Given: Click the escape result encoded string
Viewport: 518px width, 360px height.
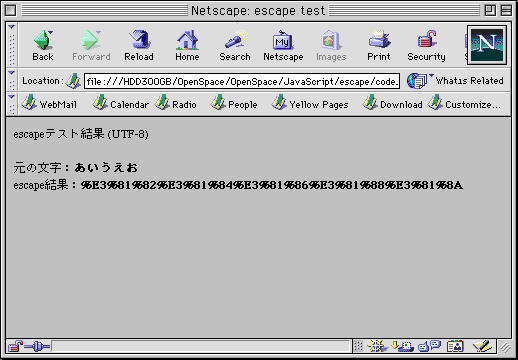Looking at the screenshot, I should click(x=272, y=185).
